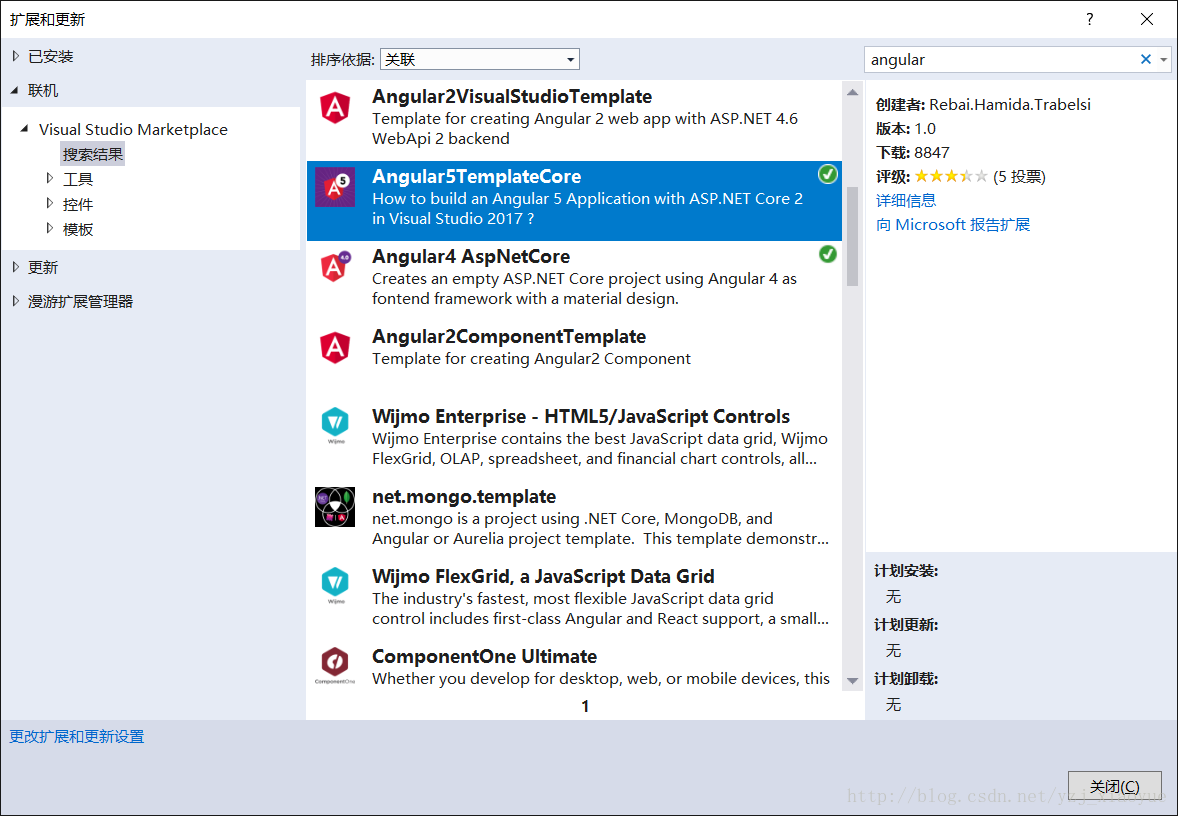Click the 下载: 8847 download count
Screen dimensions: 1178x816
click(x=913, y=153)
